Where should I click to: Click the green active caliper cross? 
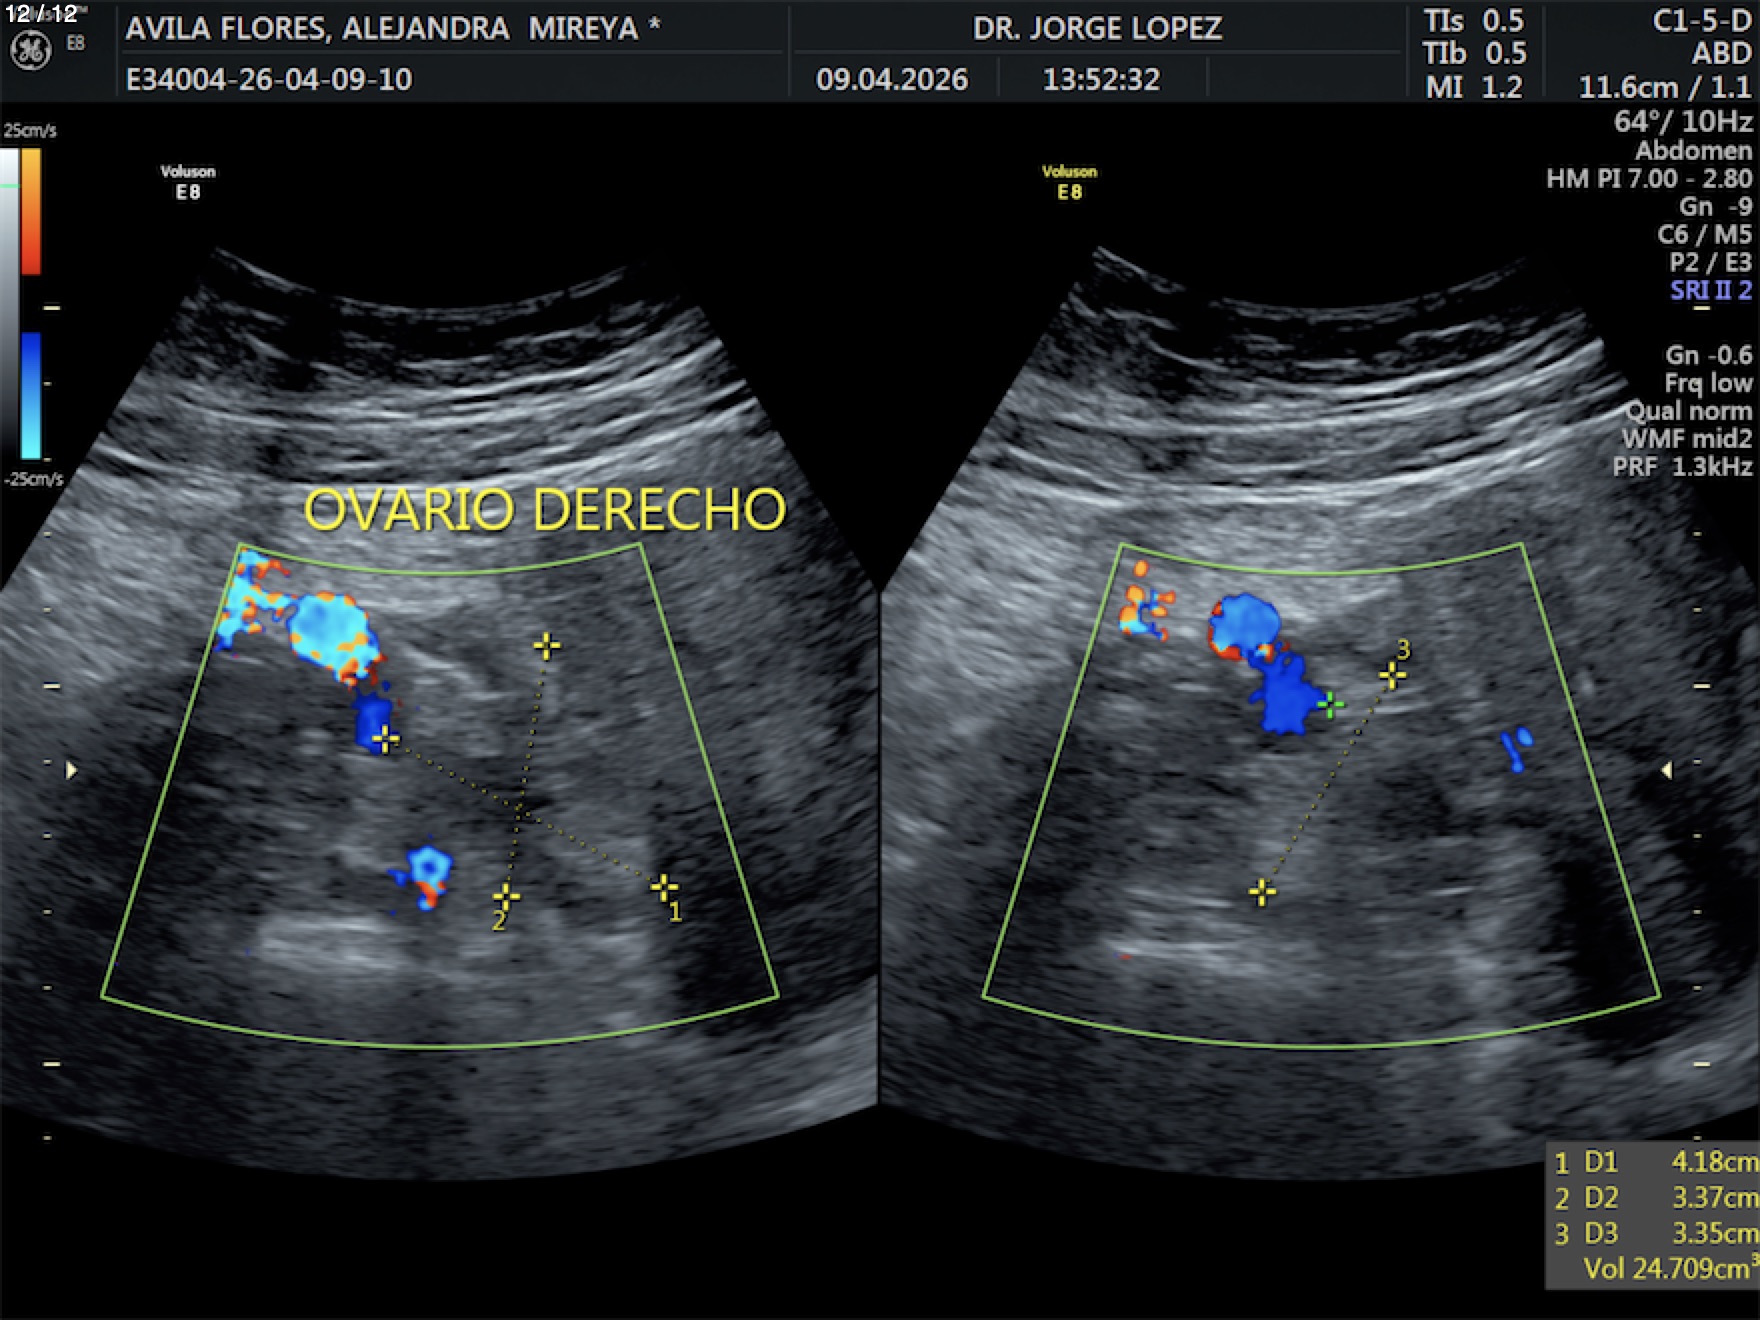[1330, 706]
